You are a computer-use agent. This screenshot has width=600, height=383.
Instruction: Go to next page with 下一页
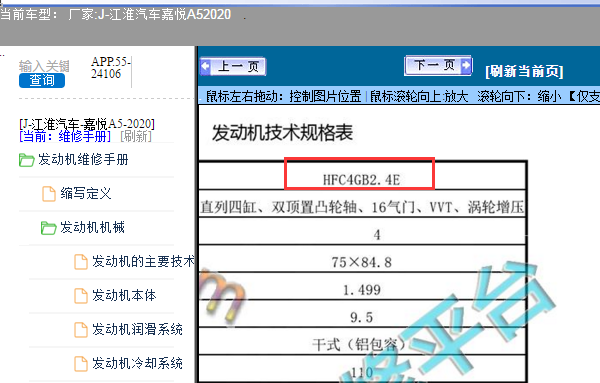click(x=439, y=65)
